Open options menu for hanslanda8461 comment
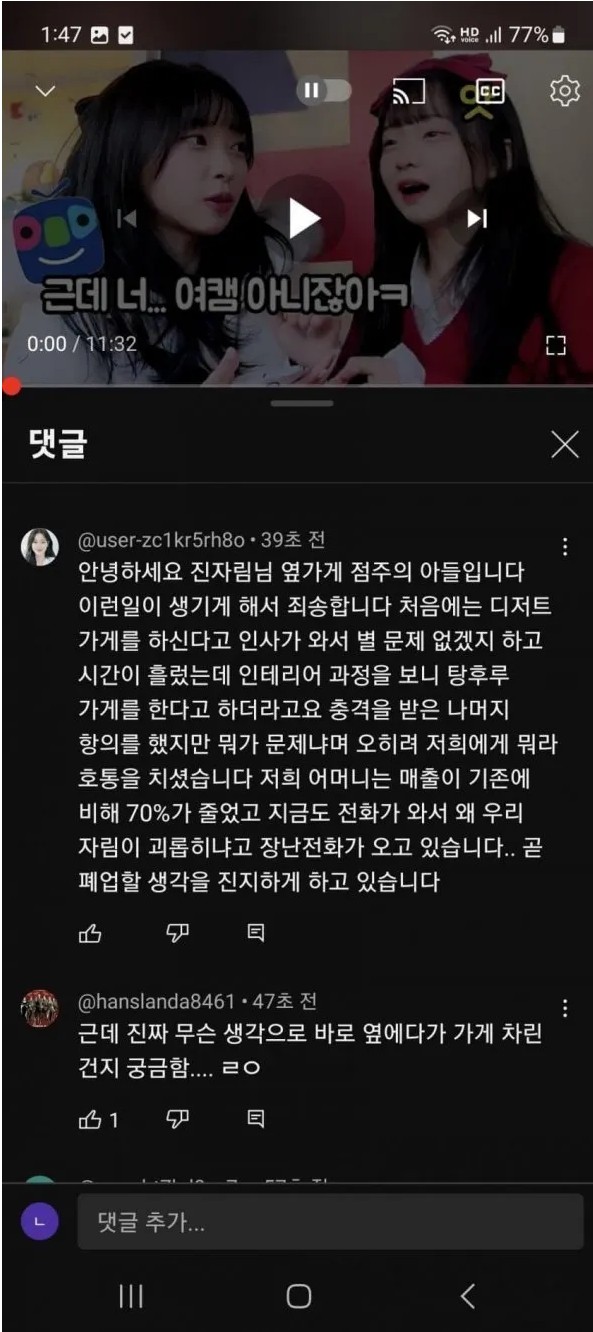This screenshot has width=593, height=1332. [565, 1007]
